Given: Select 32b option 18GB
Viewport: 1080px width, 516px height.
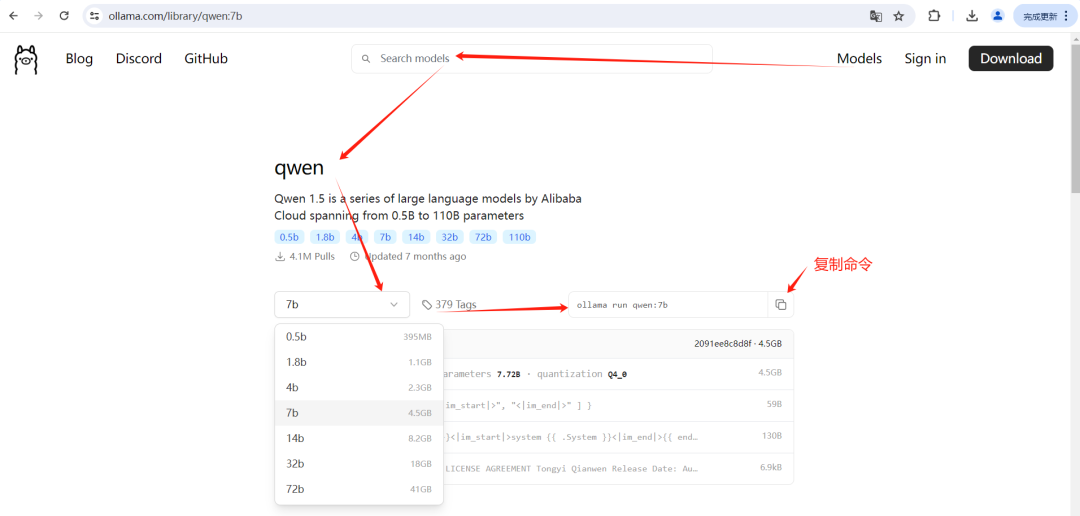Looking at the screenshot, I should point(359,464).
